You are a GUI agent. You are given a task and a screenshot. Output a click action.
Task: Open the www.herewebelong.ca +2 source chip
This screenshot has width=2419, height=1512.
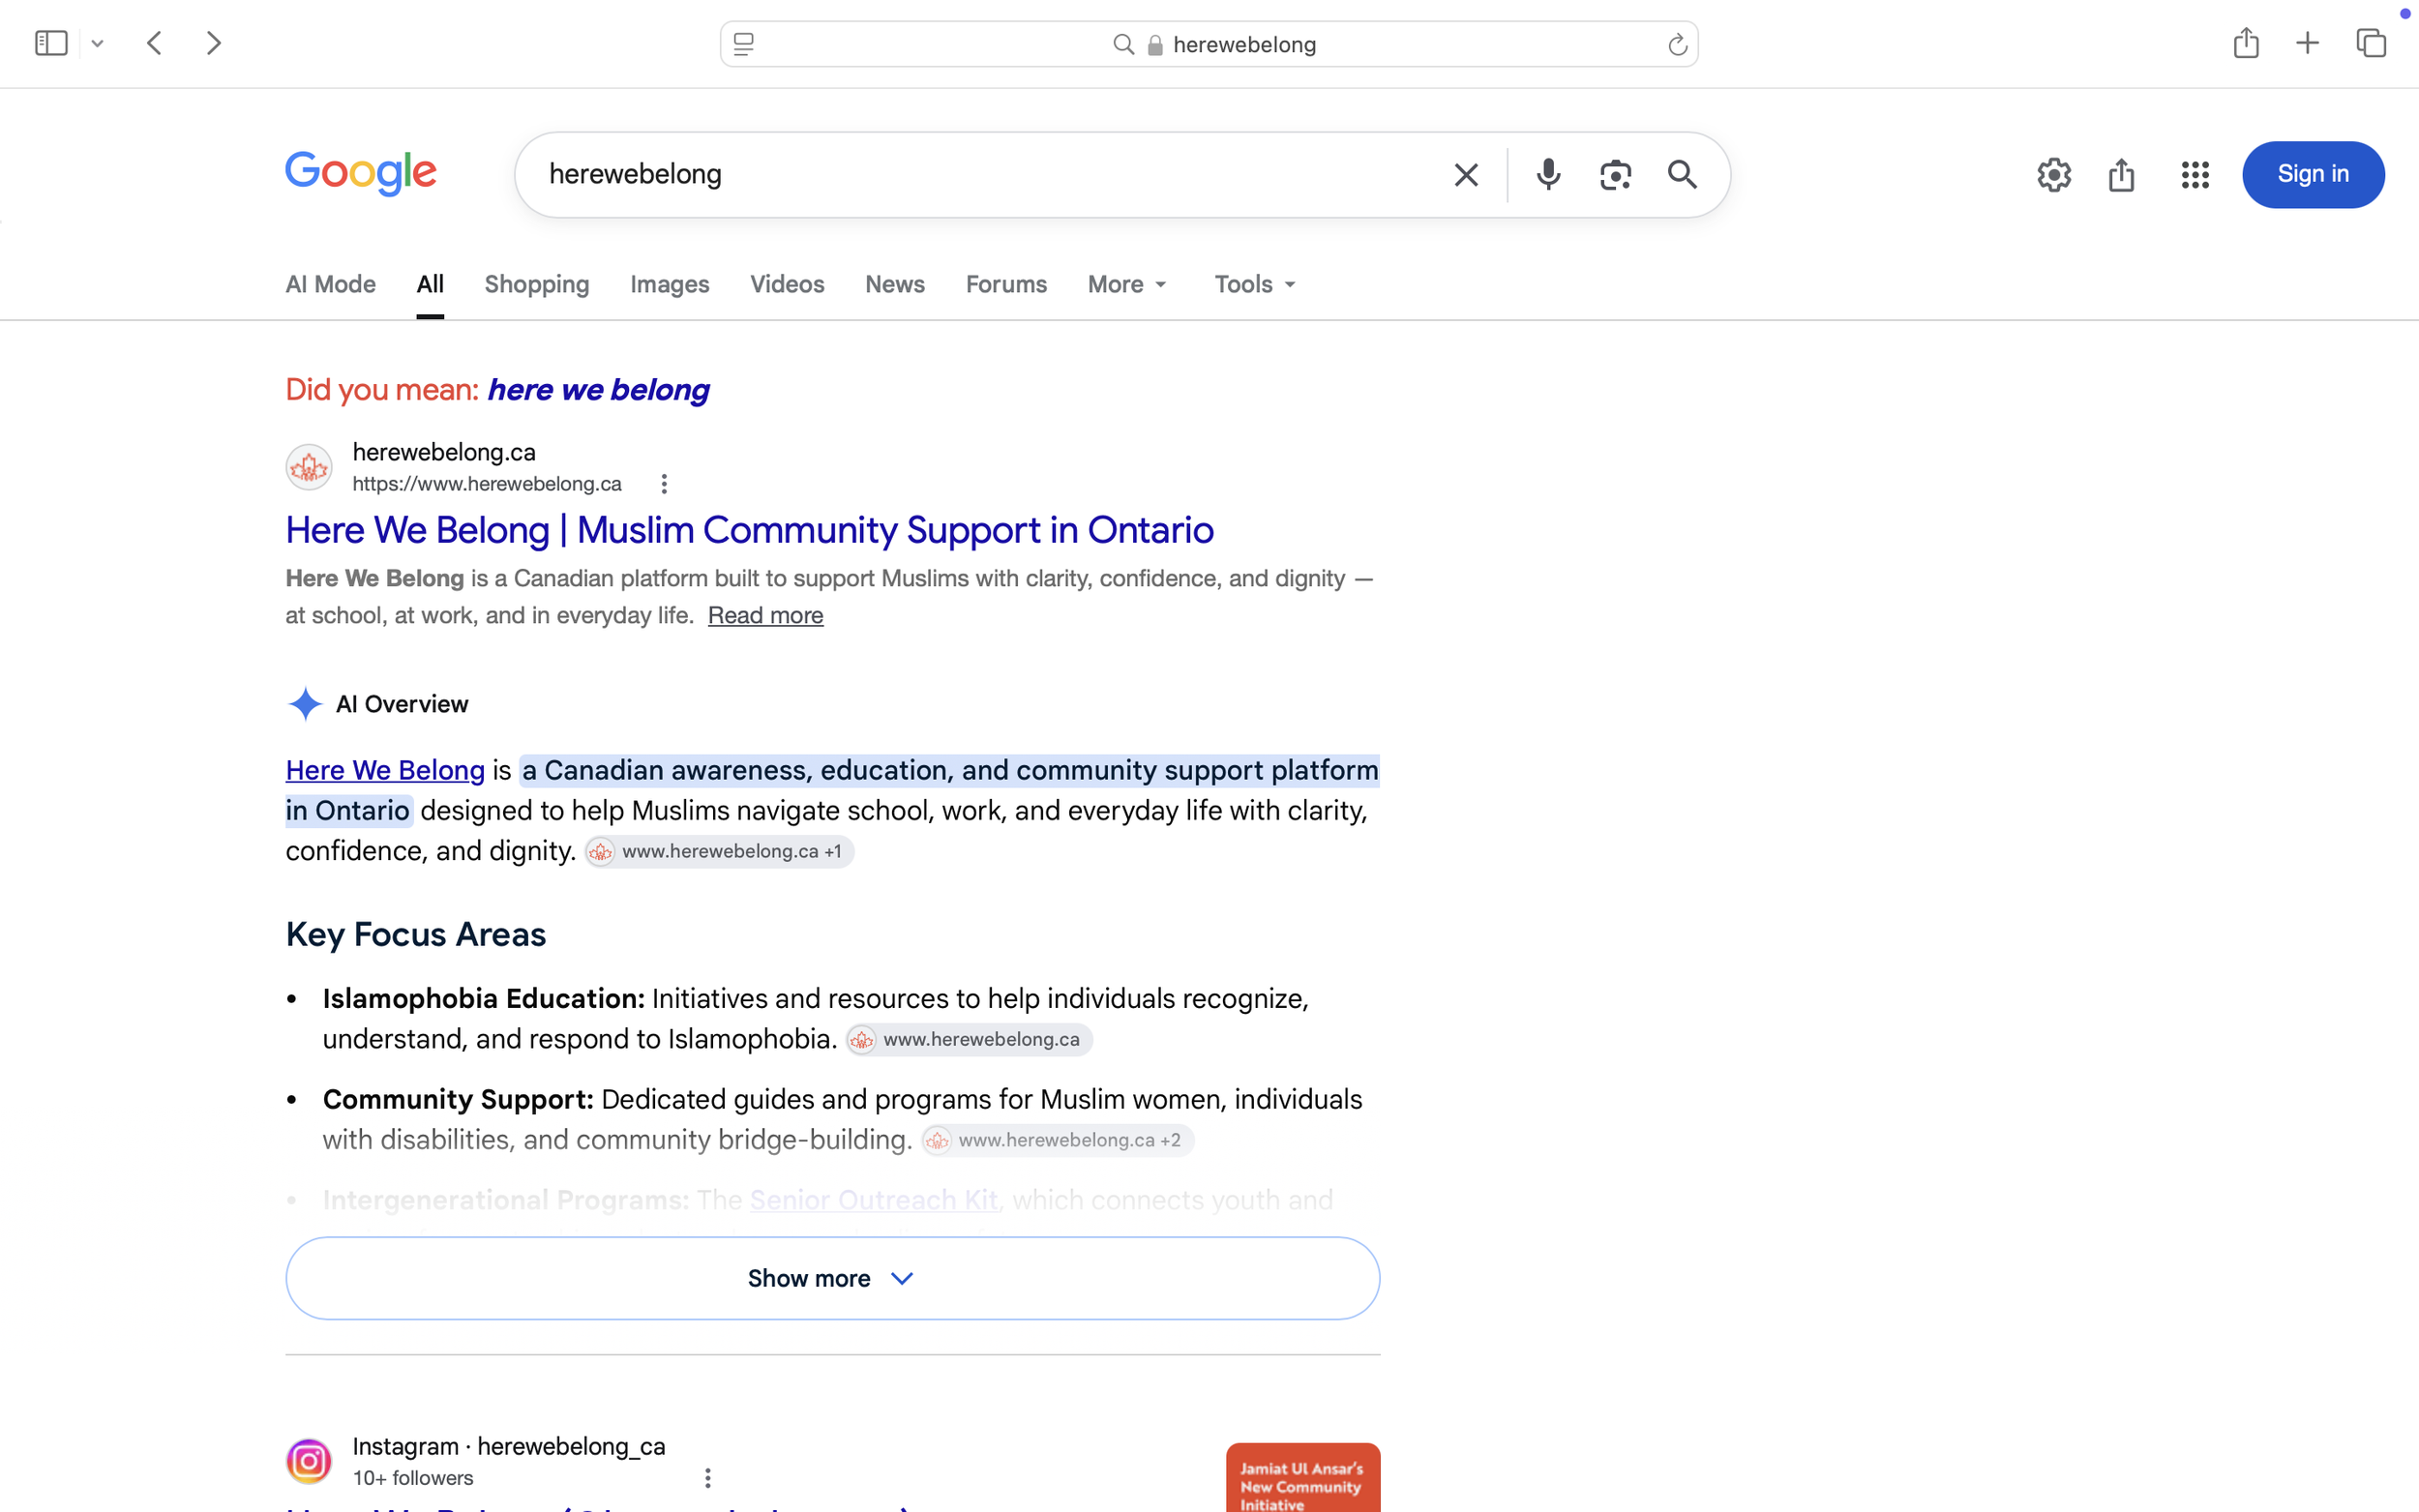coord(1057,1141)
